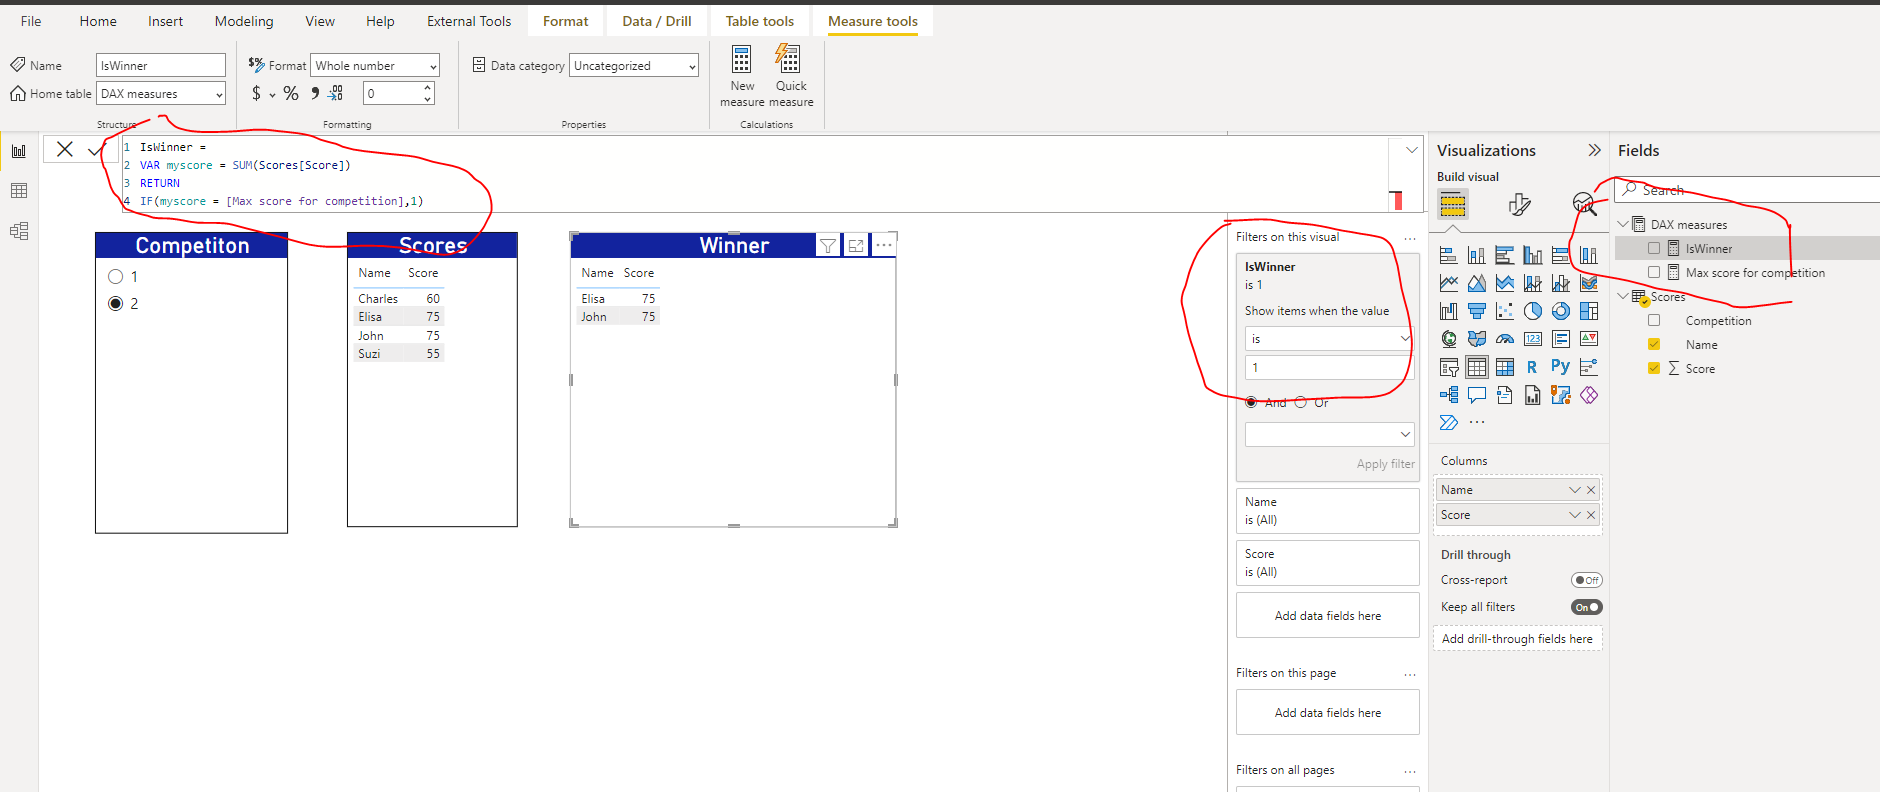Screen dimensions: 1880x792
Task: Remove Score from Columns well
Action: pos(1591,515)
